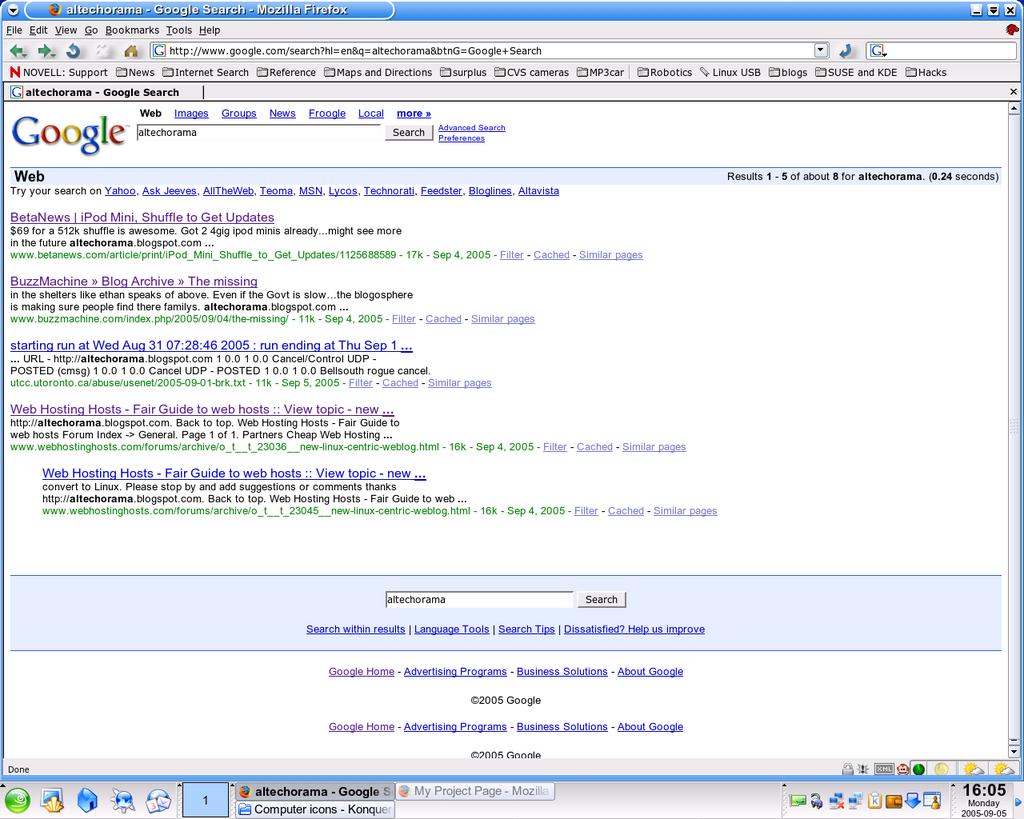
Task: Click the Search within results link
Action: (356, 630)
